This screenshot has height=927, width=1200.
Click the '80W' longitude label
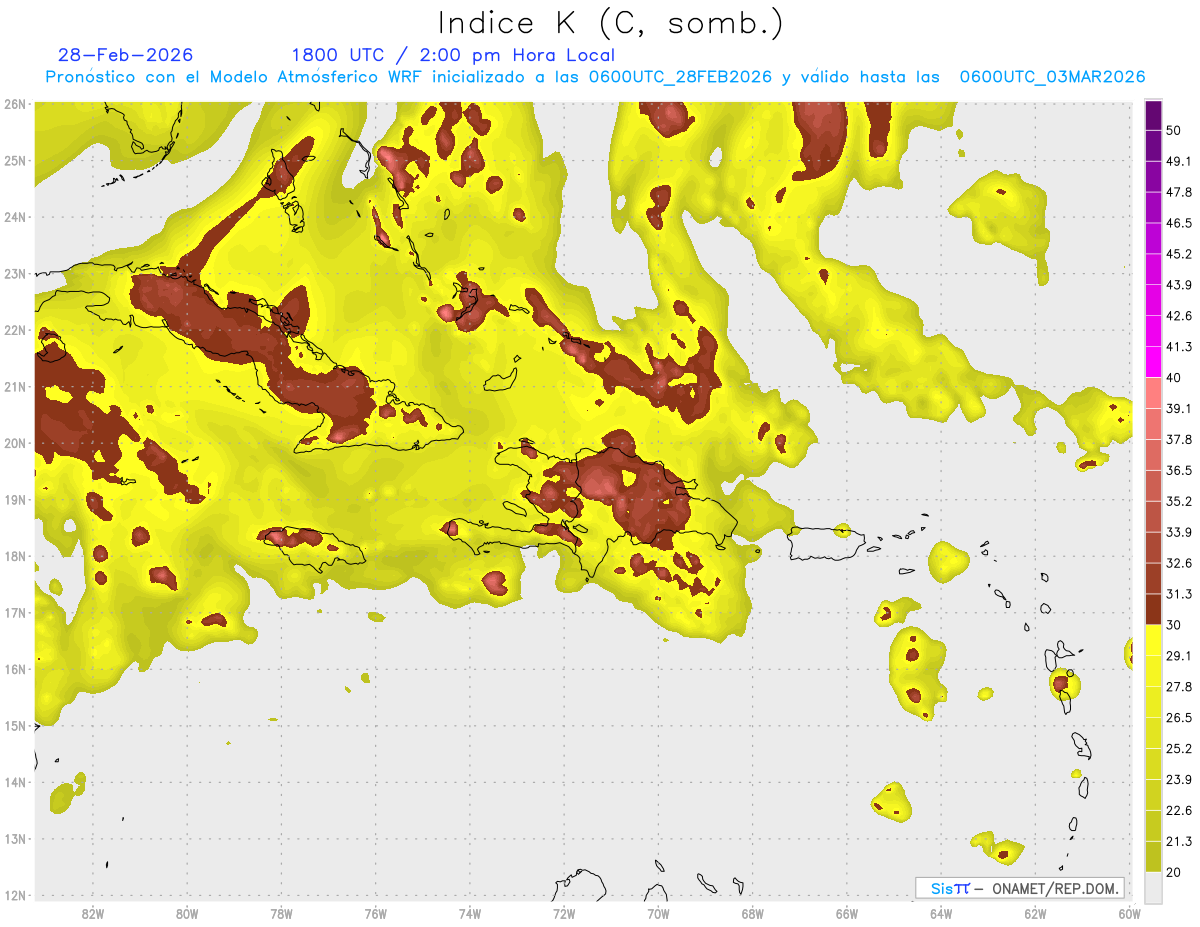click(x=186, y=913)
